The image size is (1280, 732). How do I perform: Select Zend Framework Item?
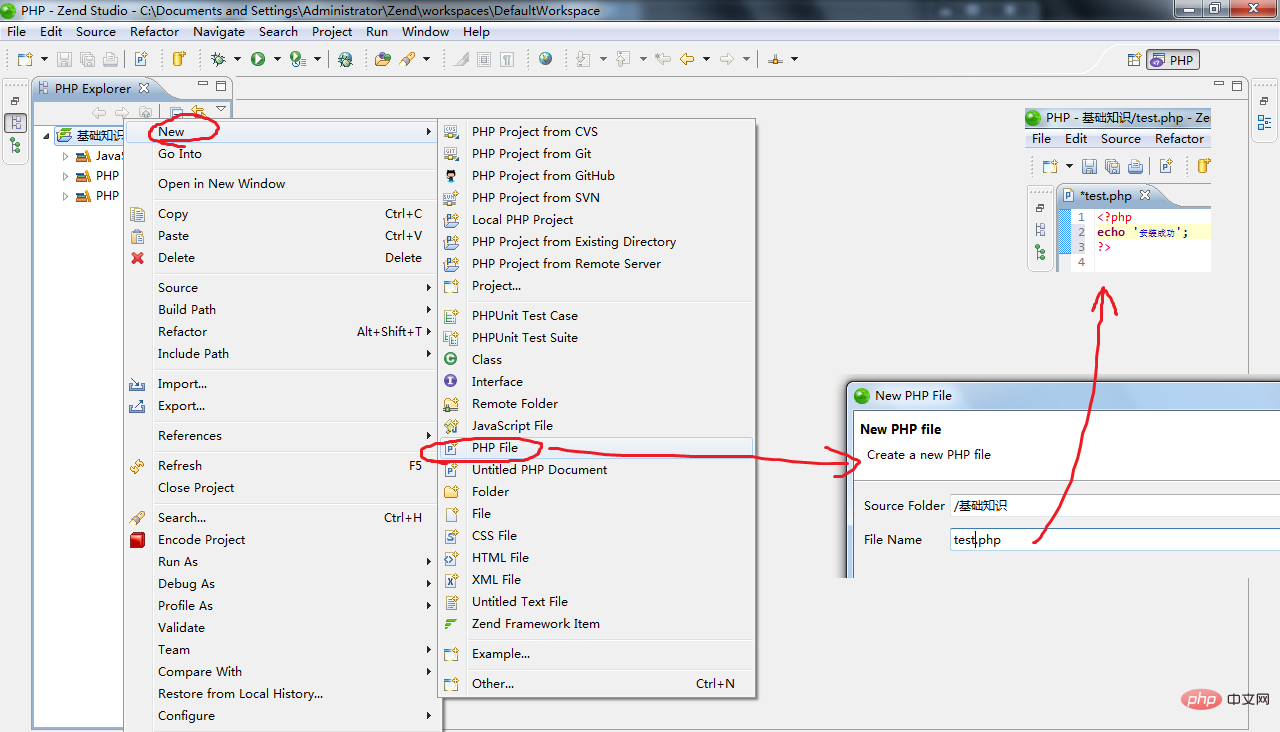(x=596, y=623)
